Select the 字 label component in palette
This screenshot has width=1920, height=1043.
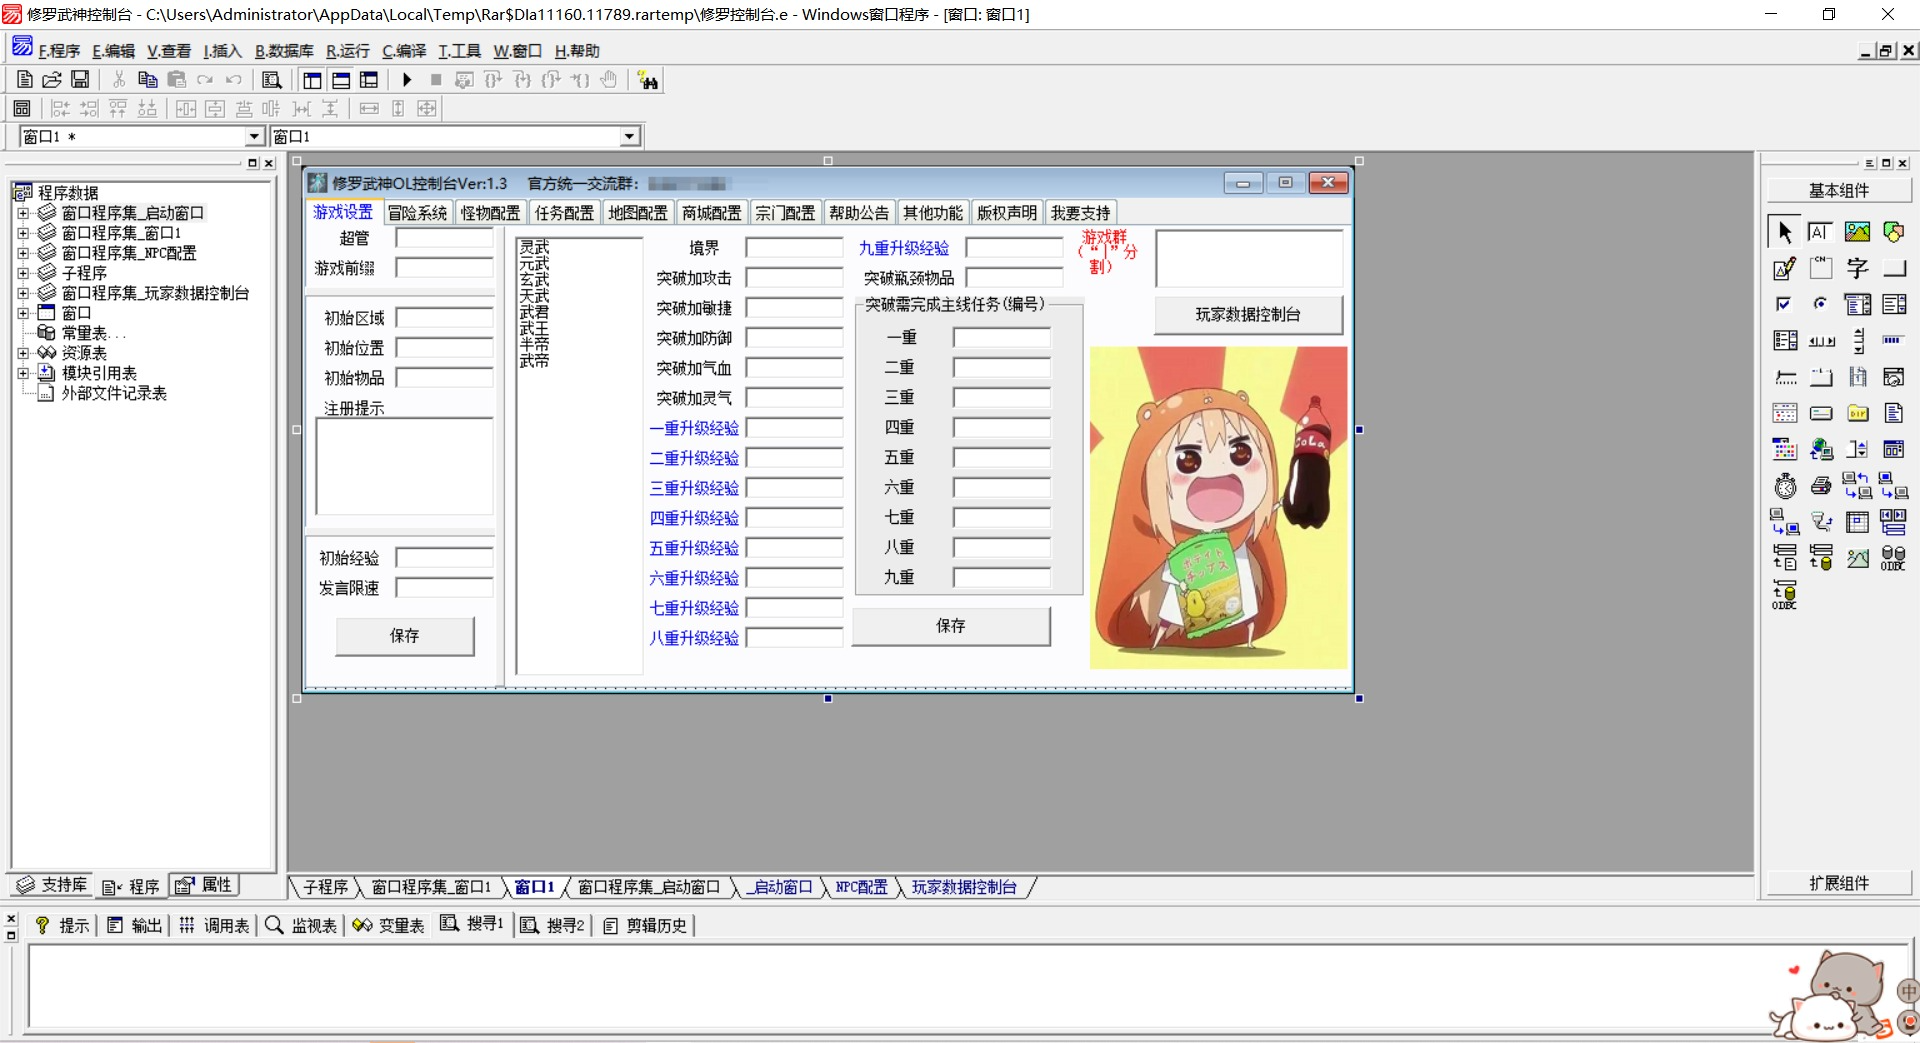1857,268
